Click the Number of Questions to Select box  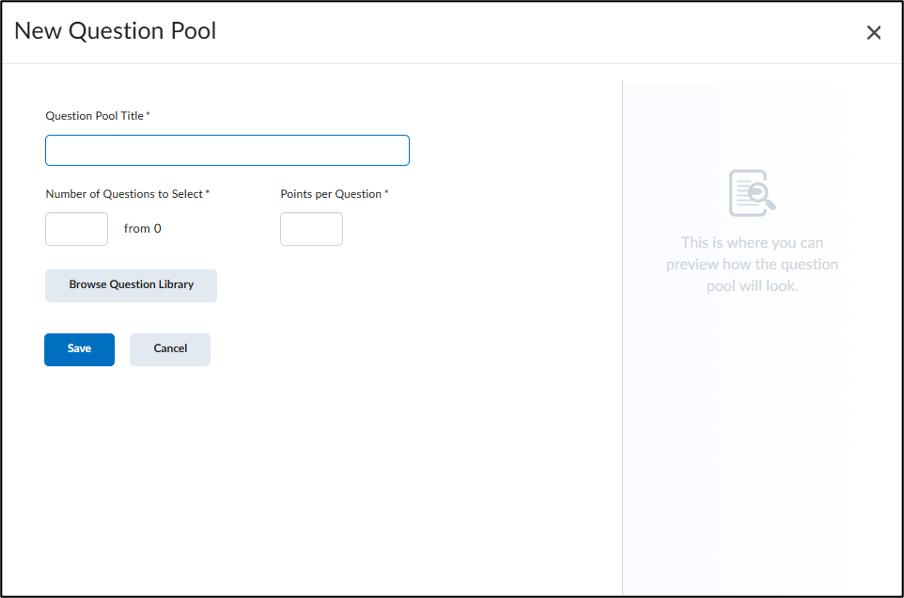coord(77,229)
